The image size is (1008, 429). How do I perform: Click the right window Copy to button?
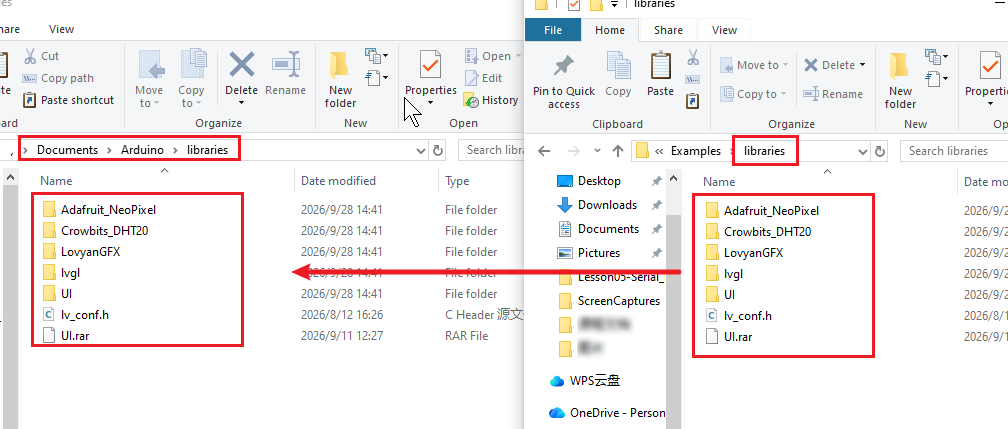tap(753, 94)
